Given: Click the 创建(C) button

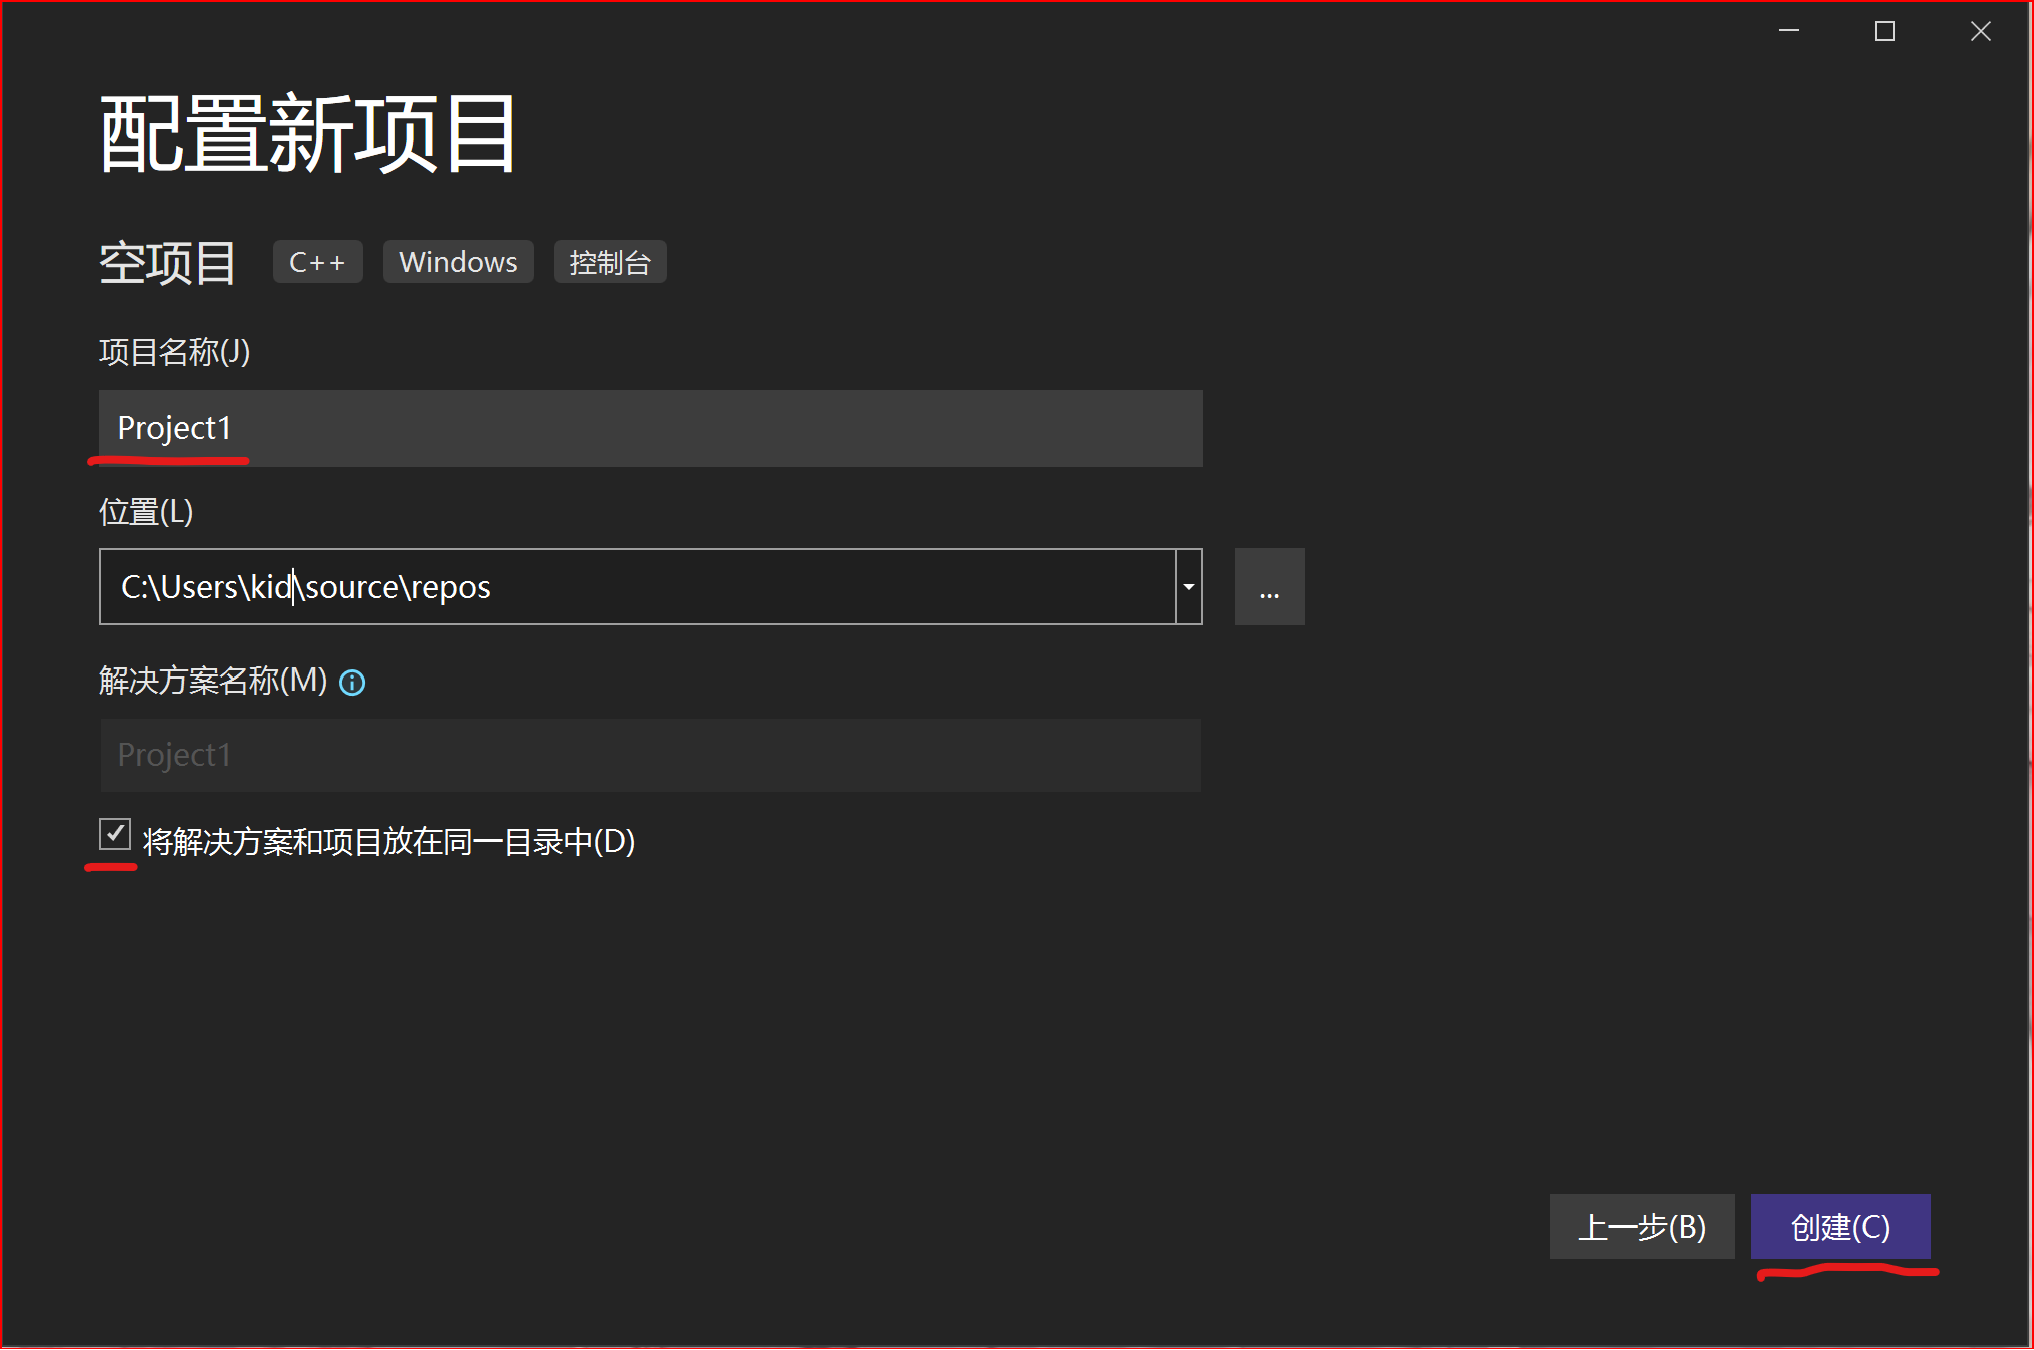Looking at the screenshot, I should coord(1841,1227).
